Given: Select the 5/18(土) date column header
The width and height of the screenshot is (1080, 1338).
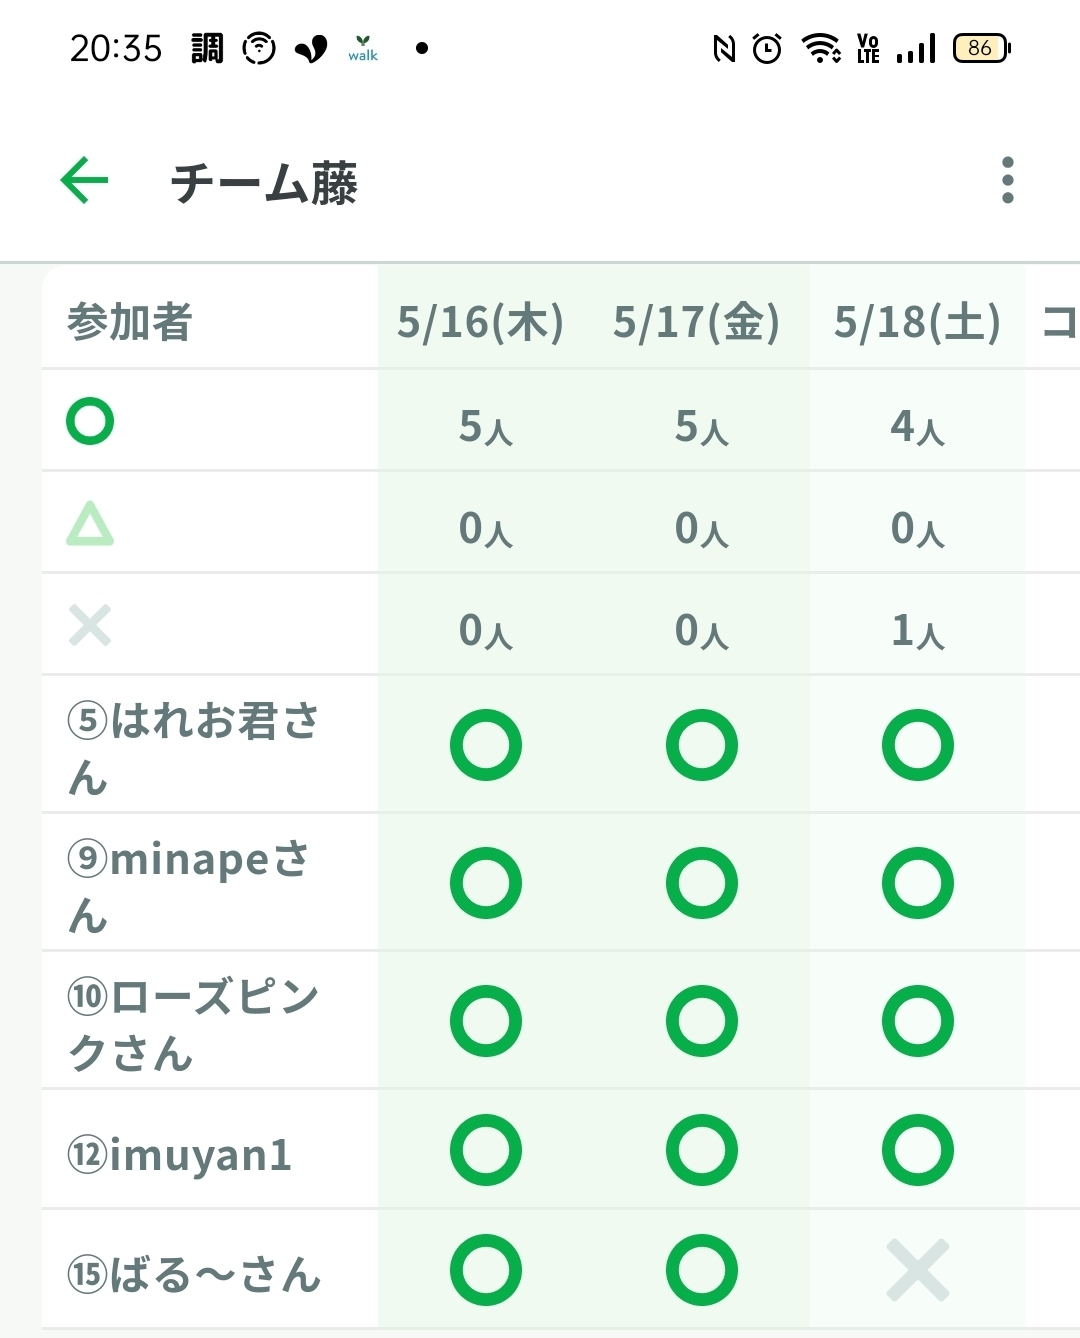Looking at the screenshot, I should pos(917,322).
